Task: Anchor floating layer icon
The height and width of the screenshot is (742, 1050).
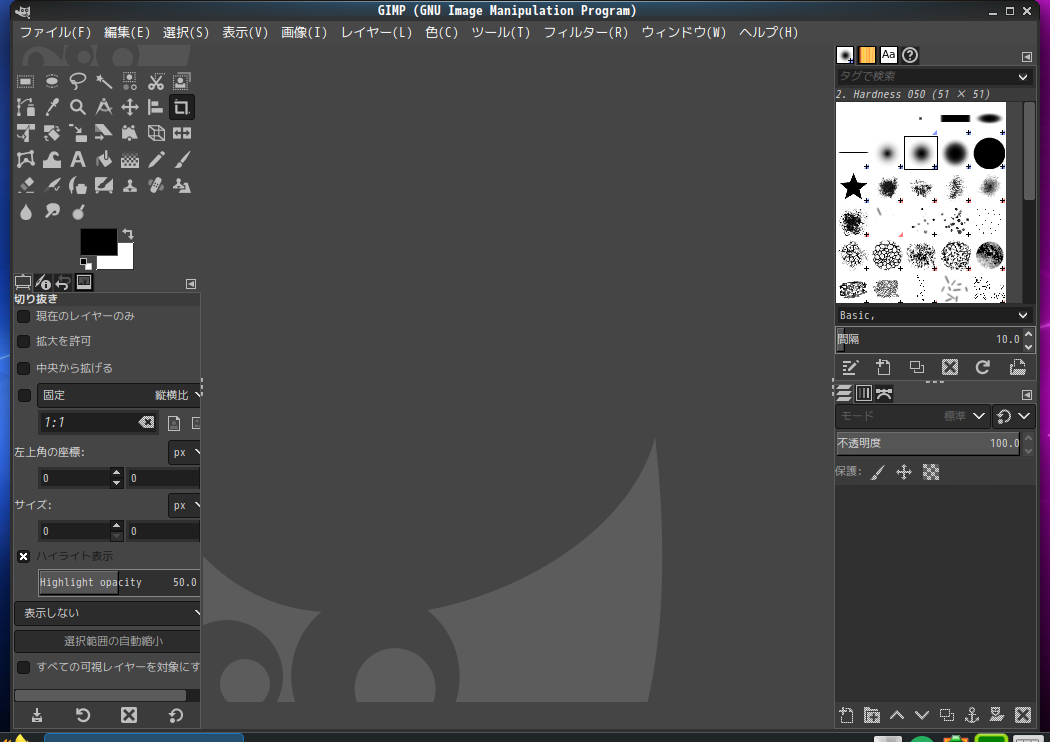Action: pyautogui.click(x=972, y=715)
